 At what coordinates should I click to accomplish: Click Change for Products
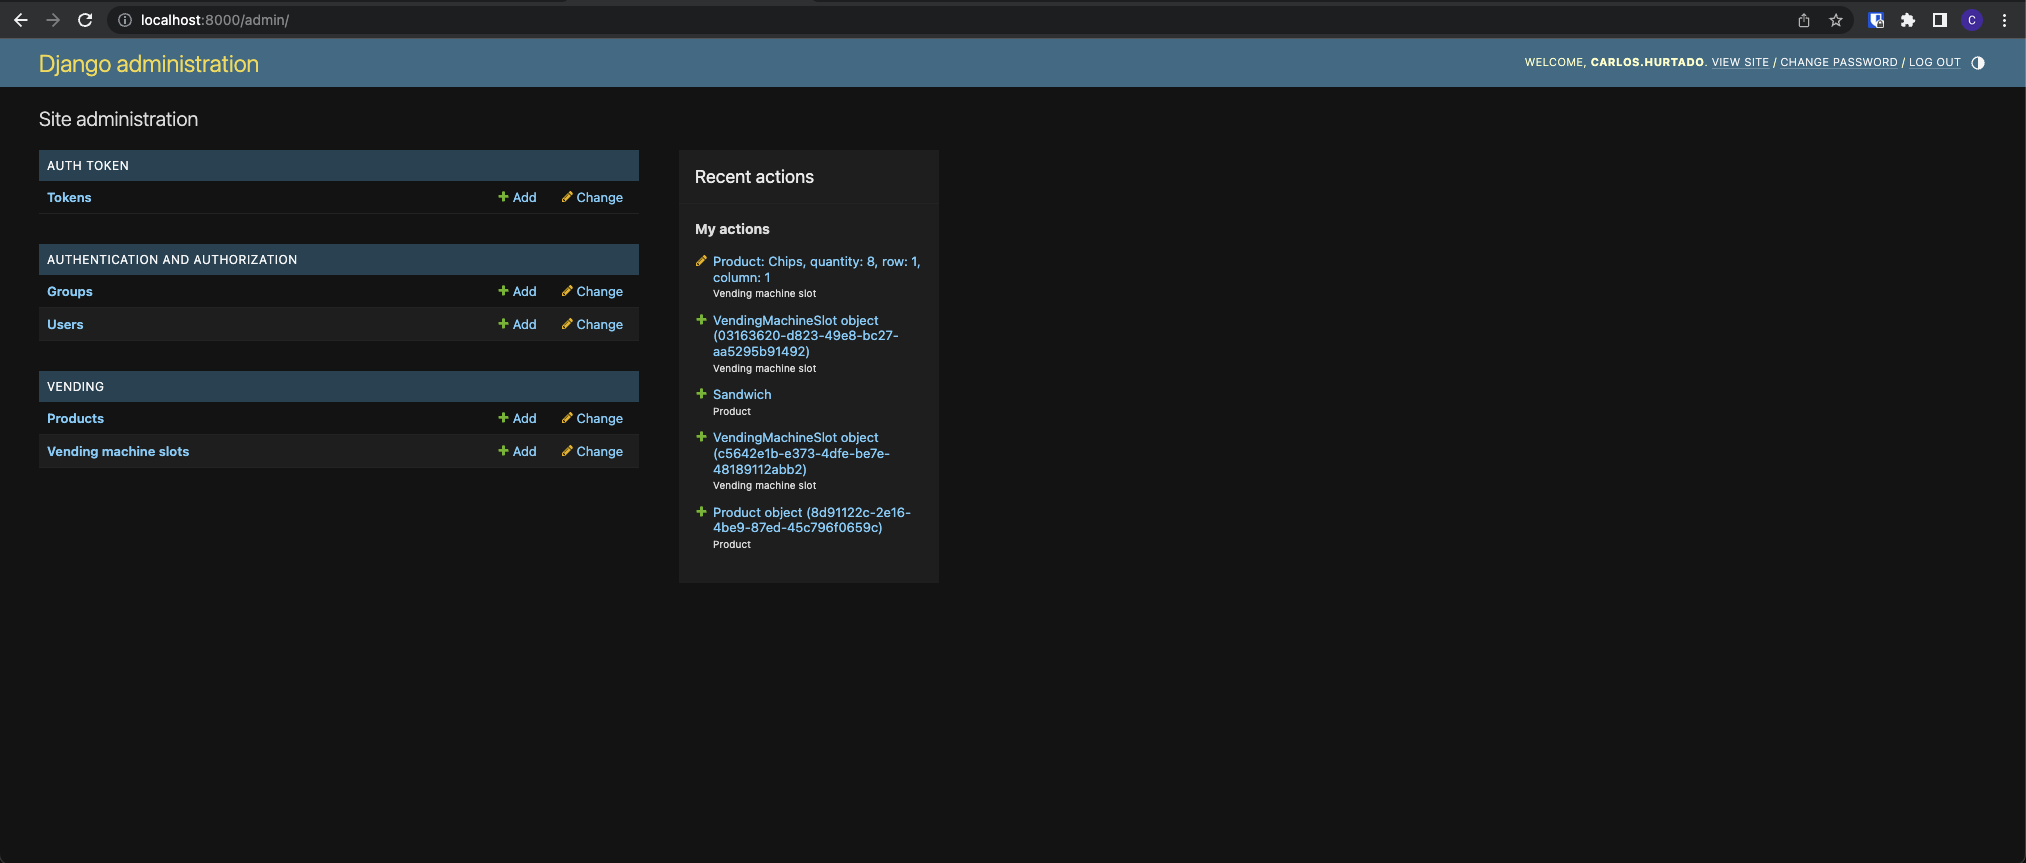pos(592,419)
